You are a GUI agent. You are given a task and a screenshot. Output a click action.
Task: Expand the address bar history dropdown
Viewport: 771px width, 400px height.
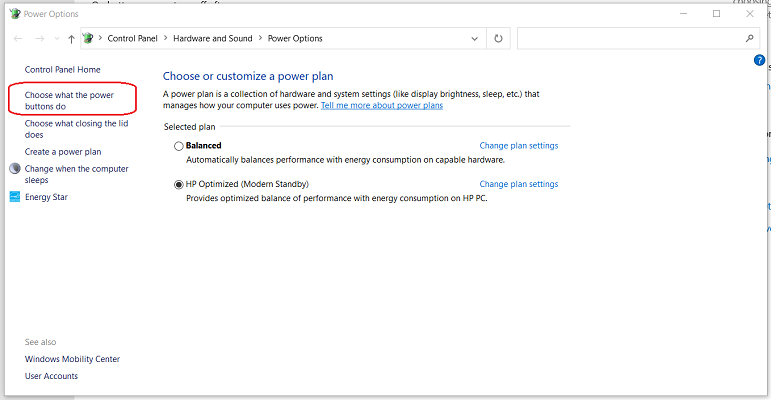475,38
